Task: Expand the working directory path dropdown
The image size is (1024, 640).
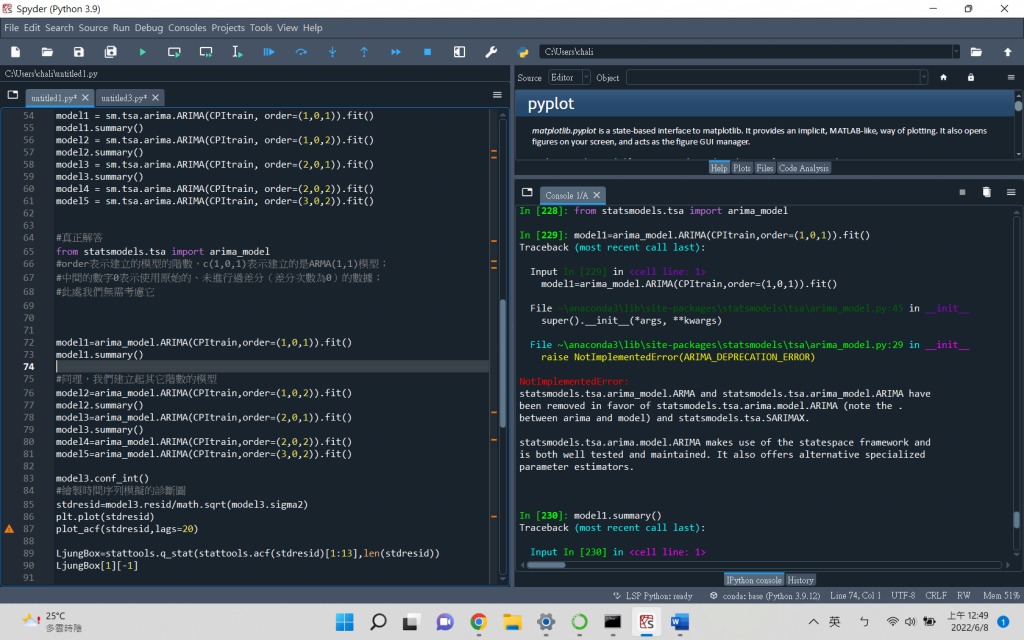Action: click(x=955, y=51)
